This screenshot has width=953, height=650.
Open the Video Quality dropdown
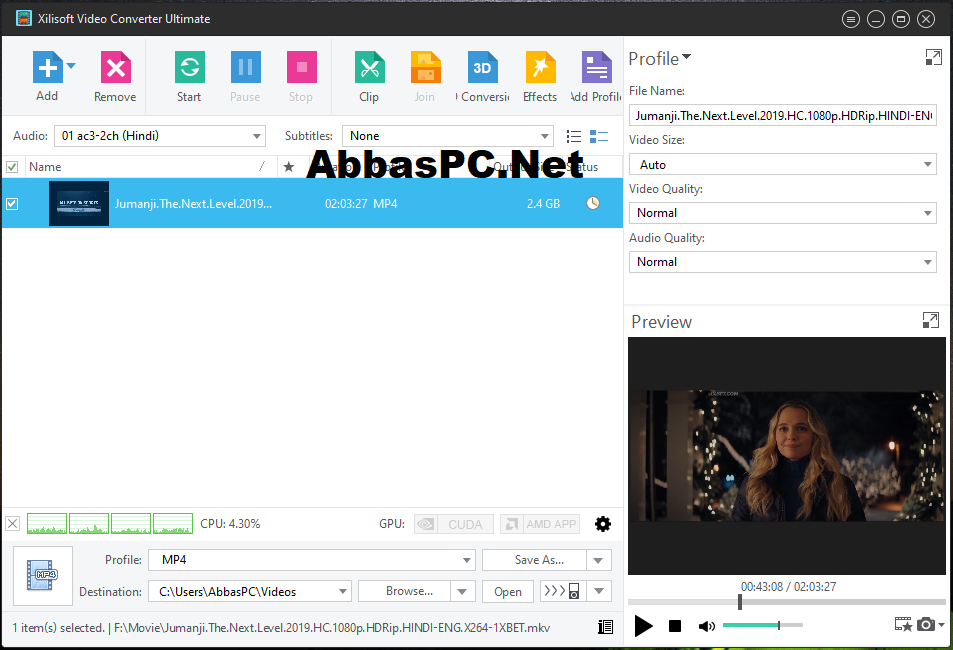(x=783, y=213)
